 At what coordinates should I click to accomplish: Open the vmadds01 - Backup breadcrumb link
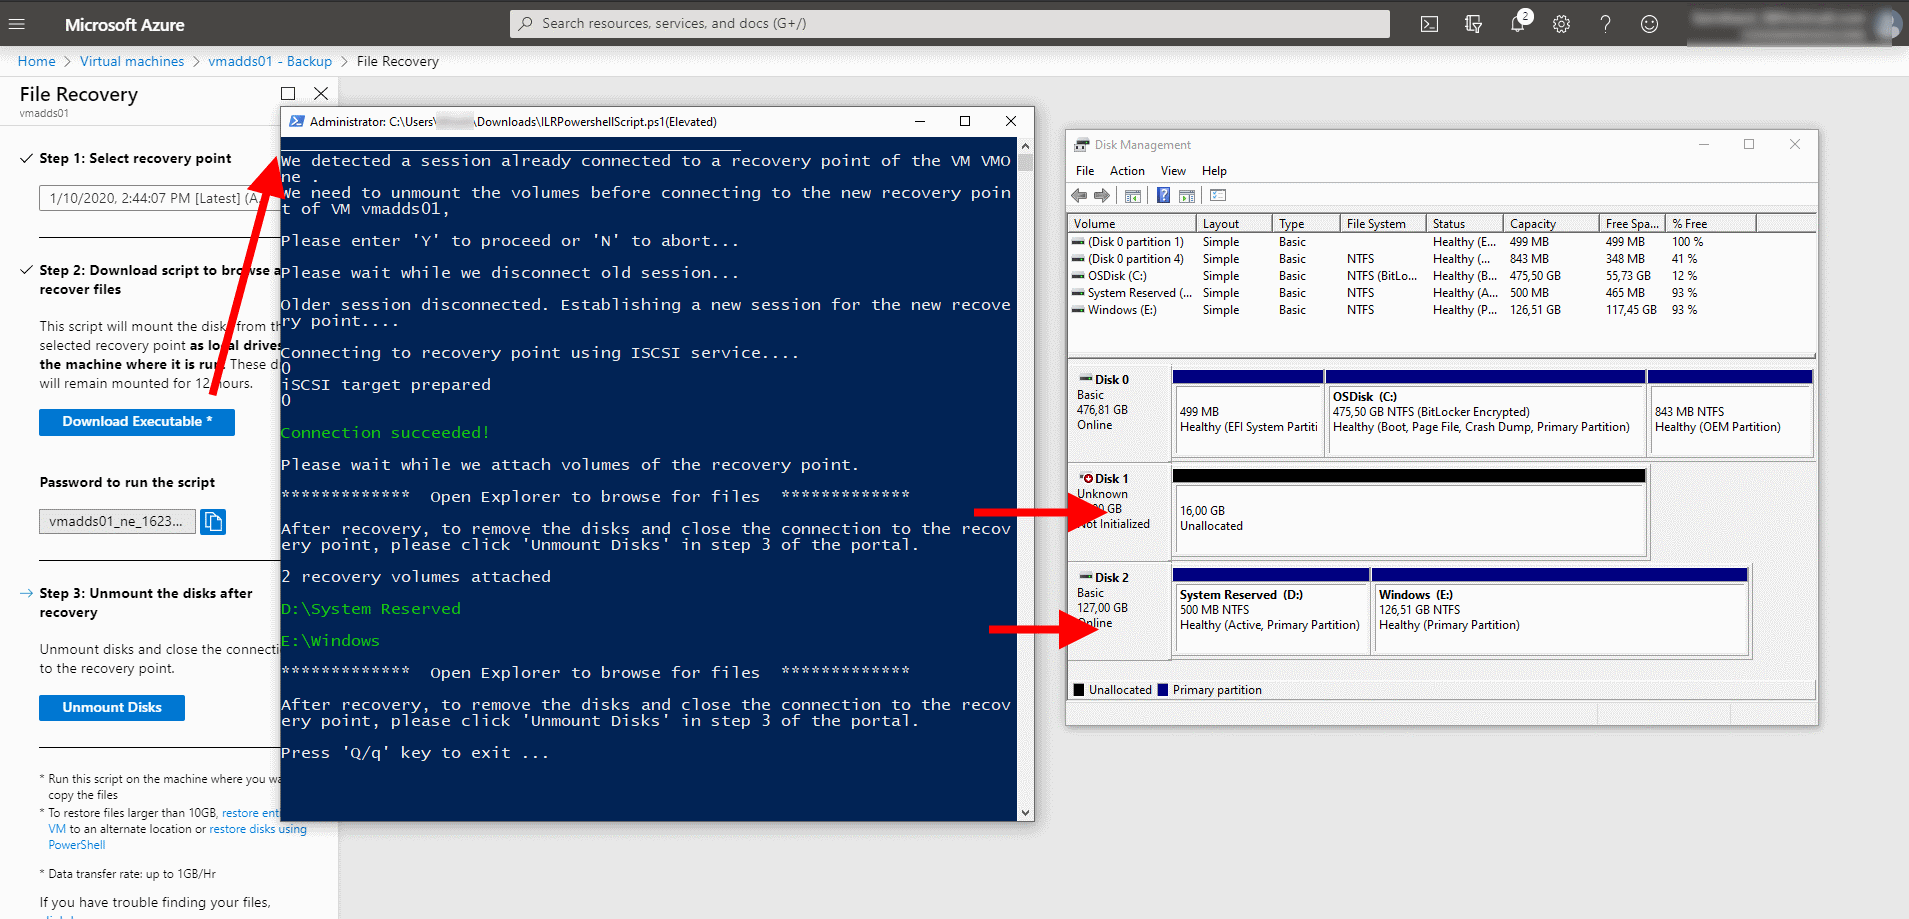click(x=270, y=61)
